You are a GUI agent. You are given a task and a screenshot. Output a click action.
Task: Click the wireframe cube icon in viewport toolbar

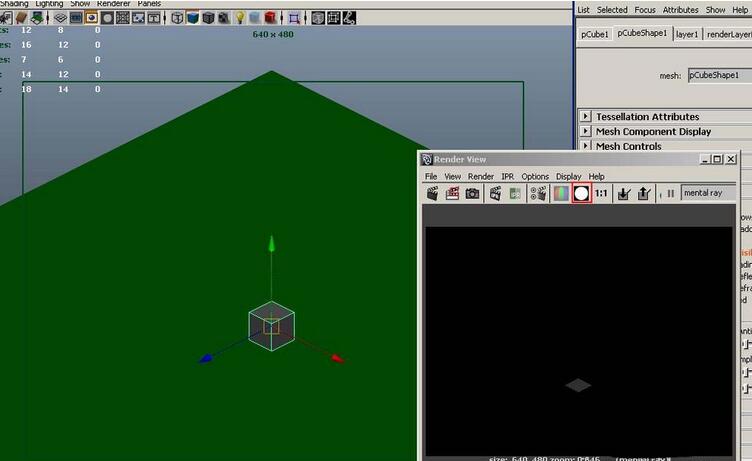(177, 18)
